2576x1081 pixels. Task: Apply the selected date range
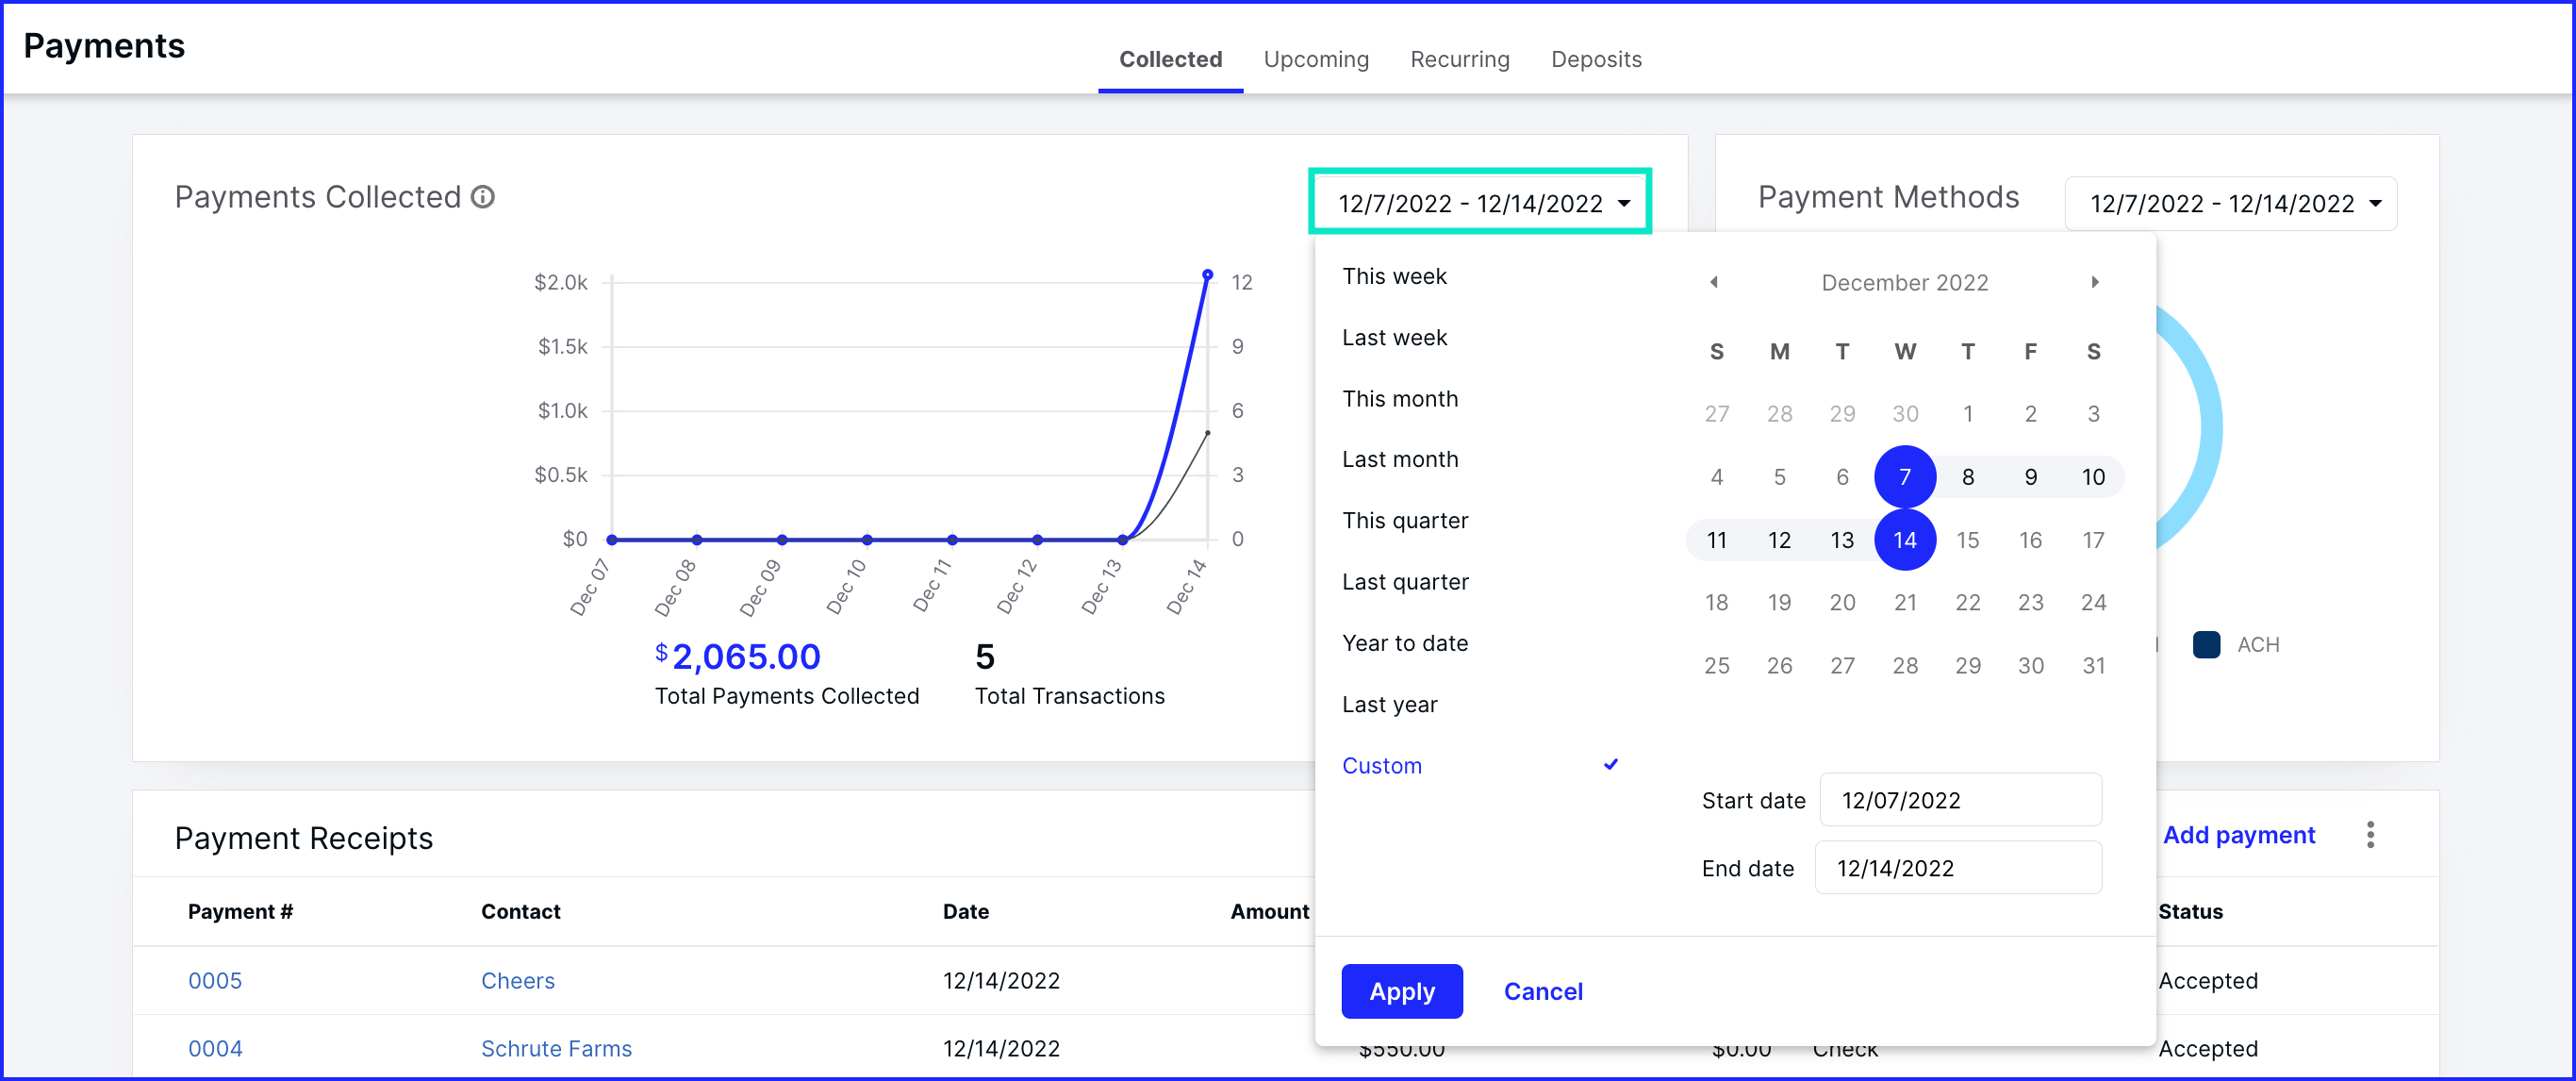click(1401, 992)
